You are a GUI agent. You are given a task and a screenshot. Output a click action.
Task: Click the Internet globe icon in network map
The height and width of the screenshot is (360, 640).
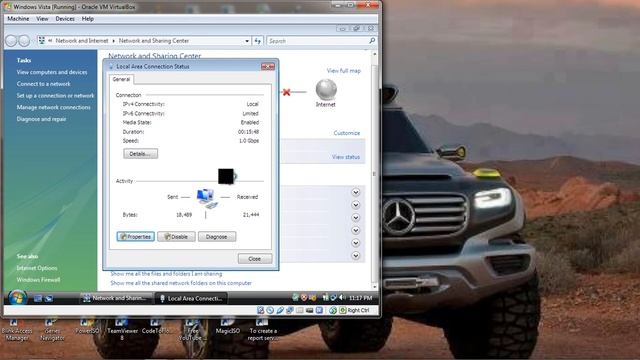click(326, 90)
